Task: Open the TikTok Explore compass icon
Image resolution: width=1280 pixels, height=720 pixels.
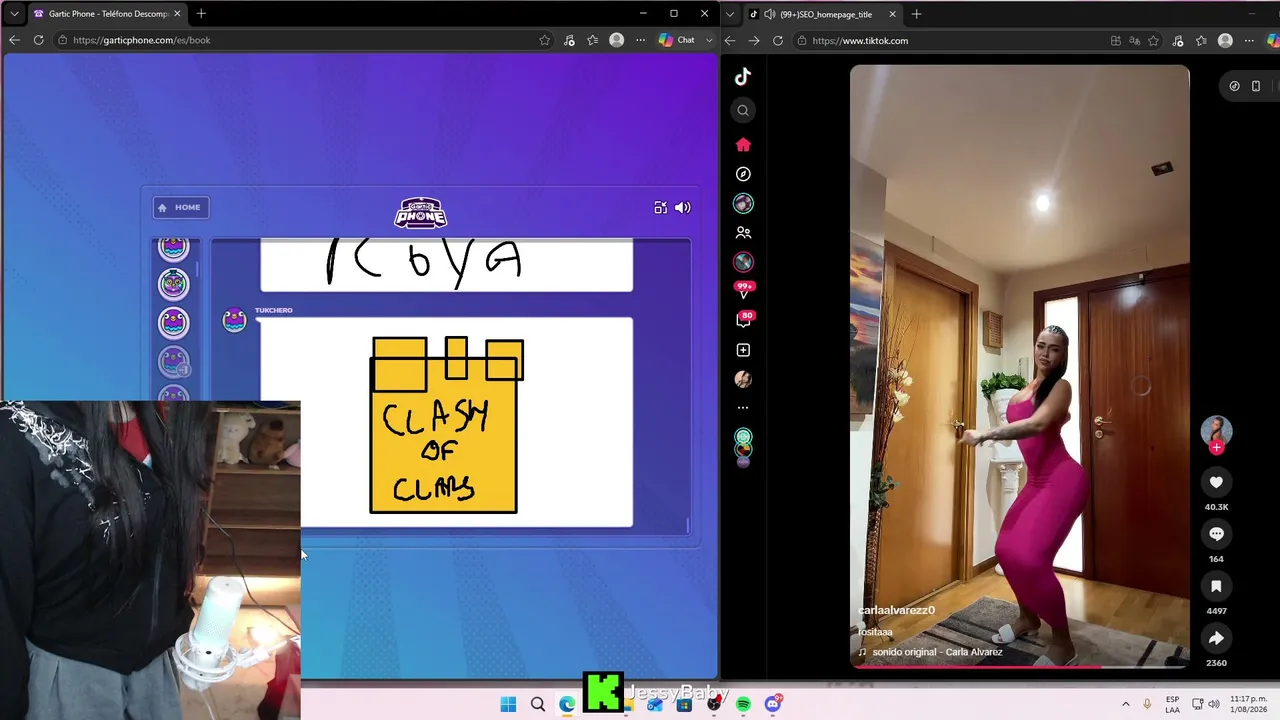Action: pyautogui.click(x=743, y=174)
